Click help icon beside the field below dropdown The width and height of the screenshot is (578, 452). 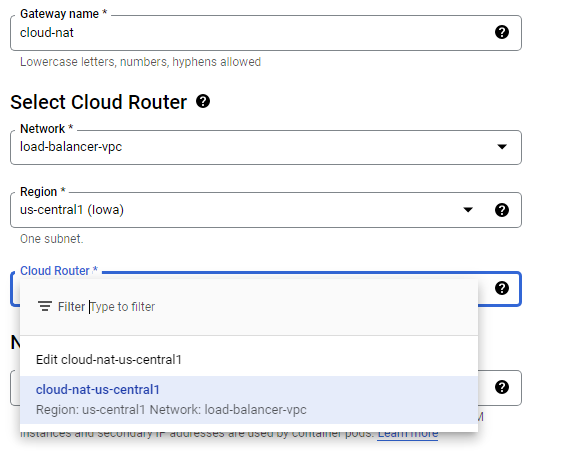pyautogui.click(x=502, y=387)
